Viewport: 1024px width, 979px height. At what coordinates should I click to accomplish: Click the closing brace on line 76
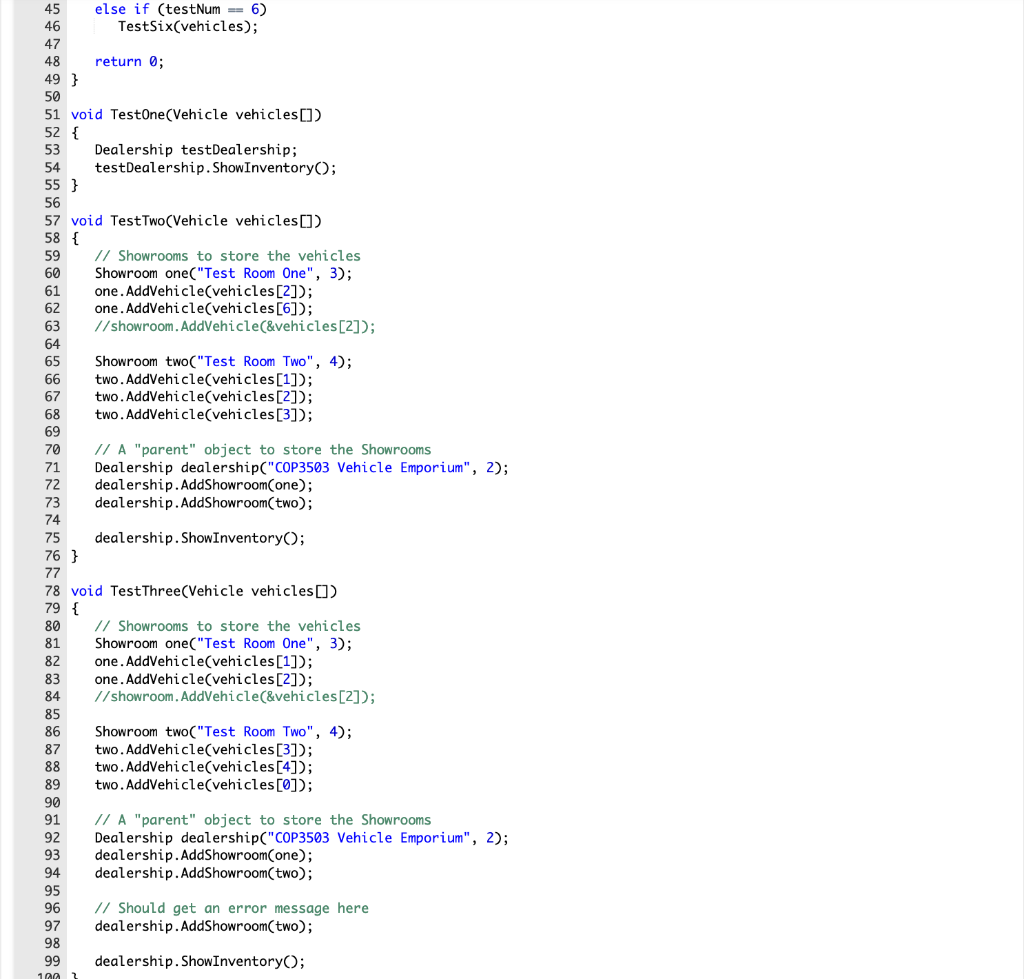(74, 555)
